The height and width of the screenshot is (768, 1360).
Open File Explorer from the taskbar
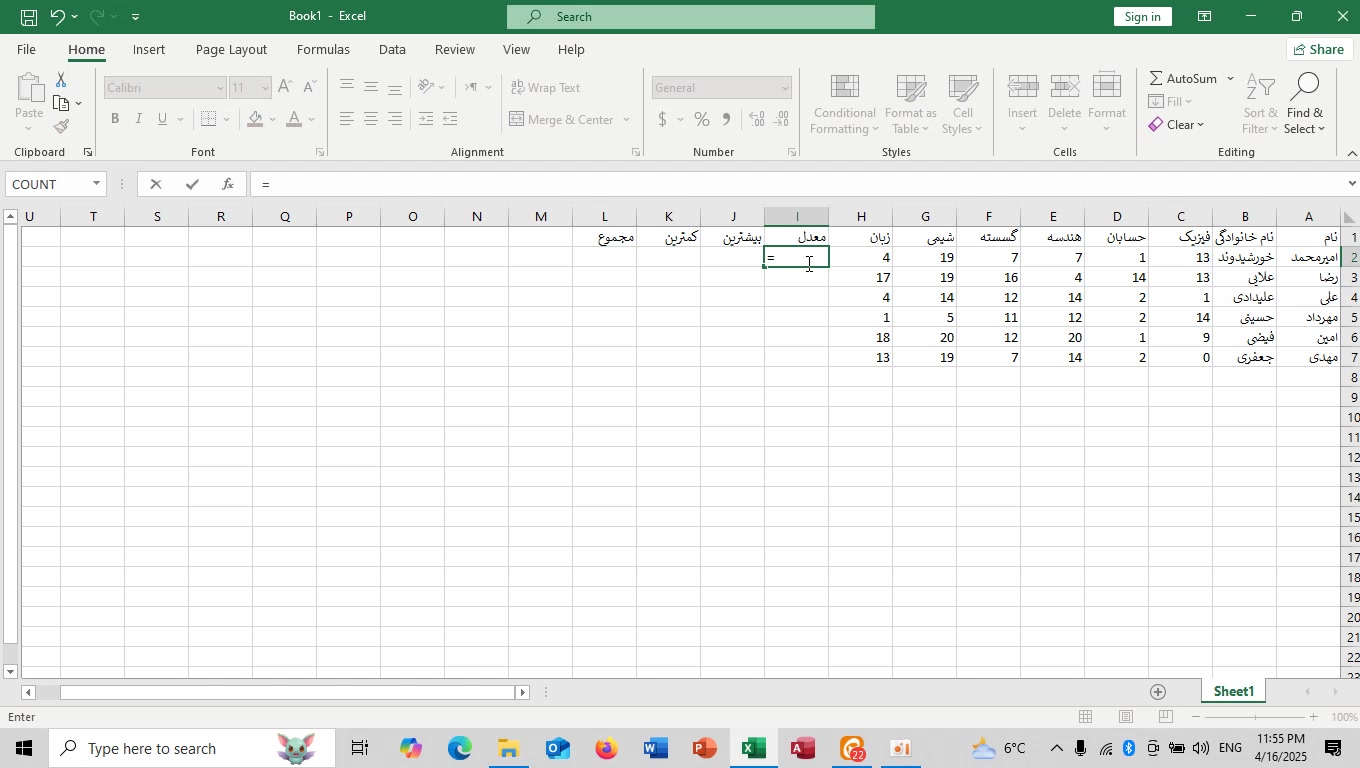click(508, 748)
